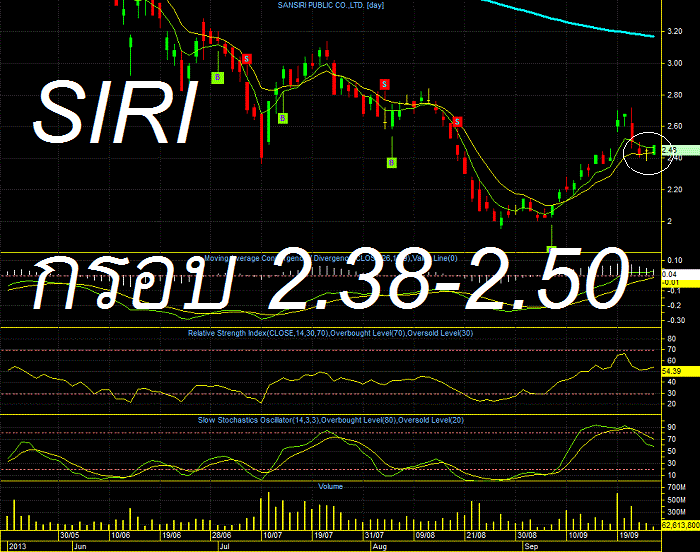Click the 19/06 date label
The height and width of the screenshot is (552, 700).
(171, 535)
